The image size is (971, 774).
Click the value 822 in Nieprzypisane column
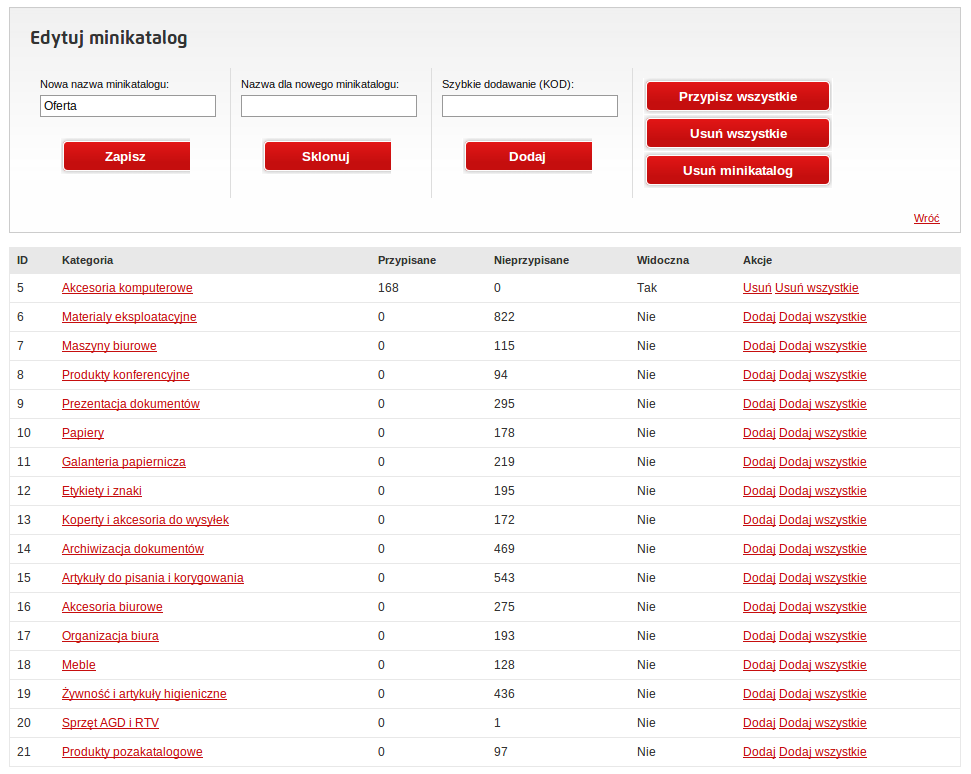click(504, 317)
